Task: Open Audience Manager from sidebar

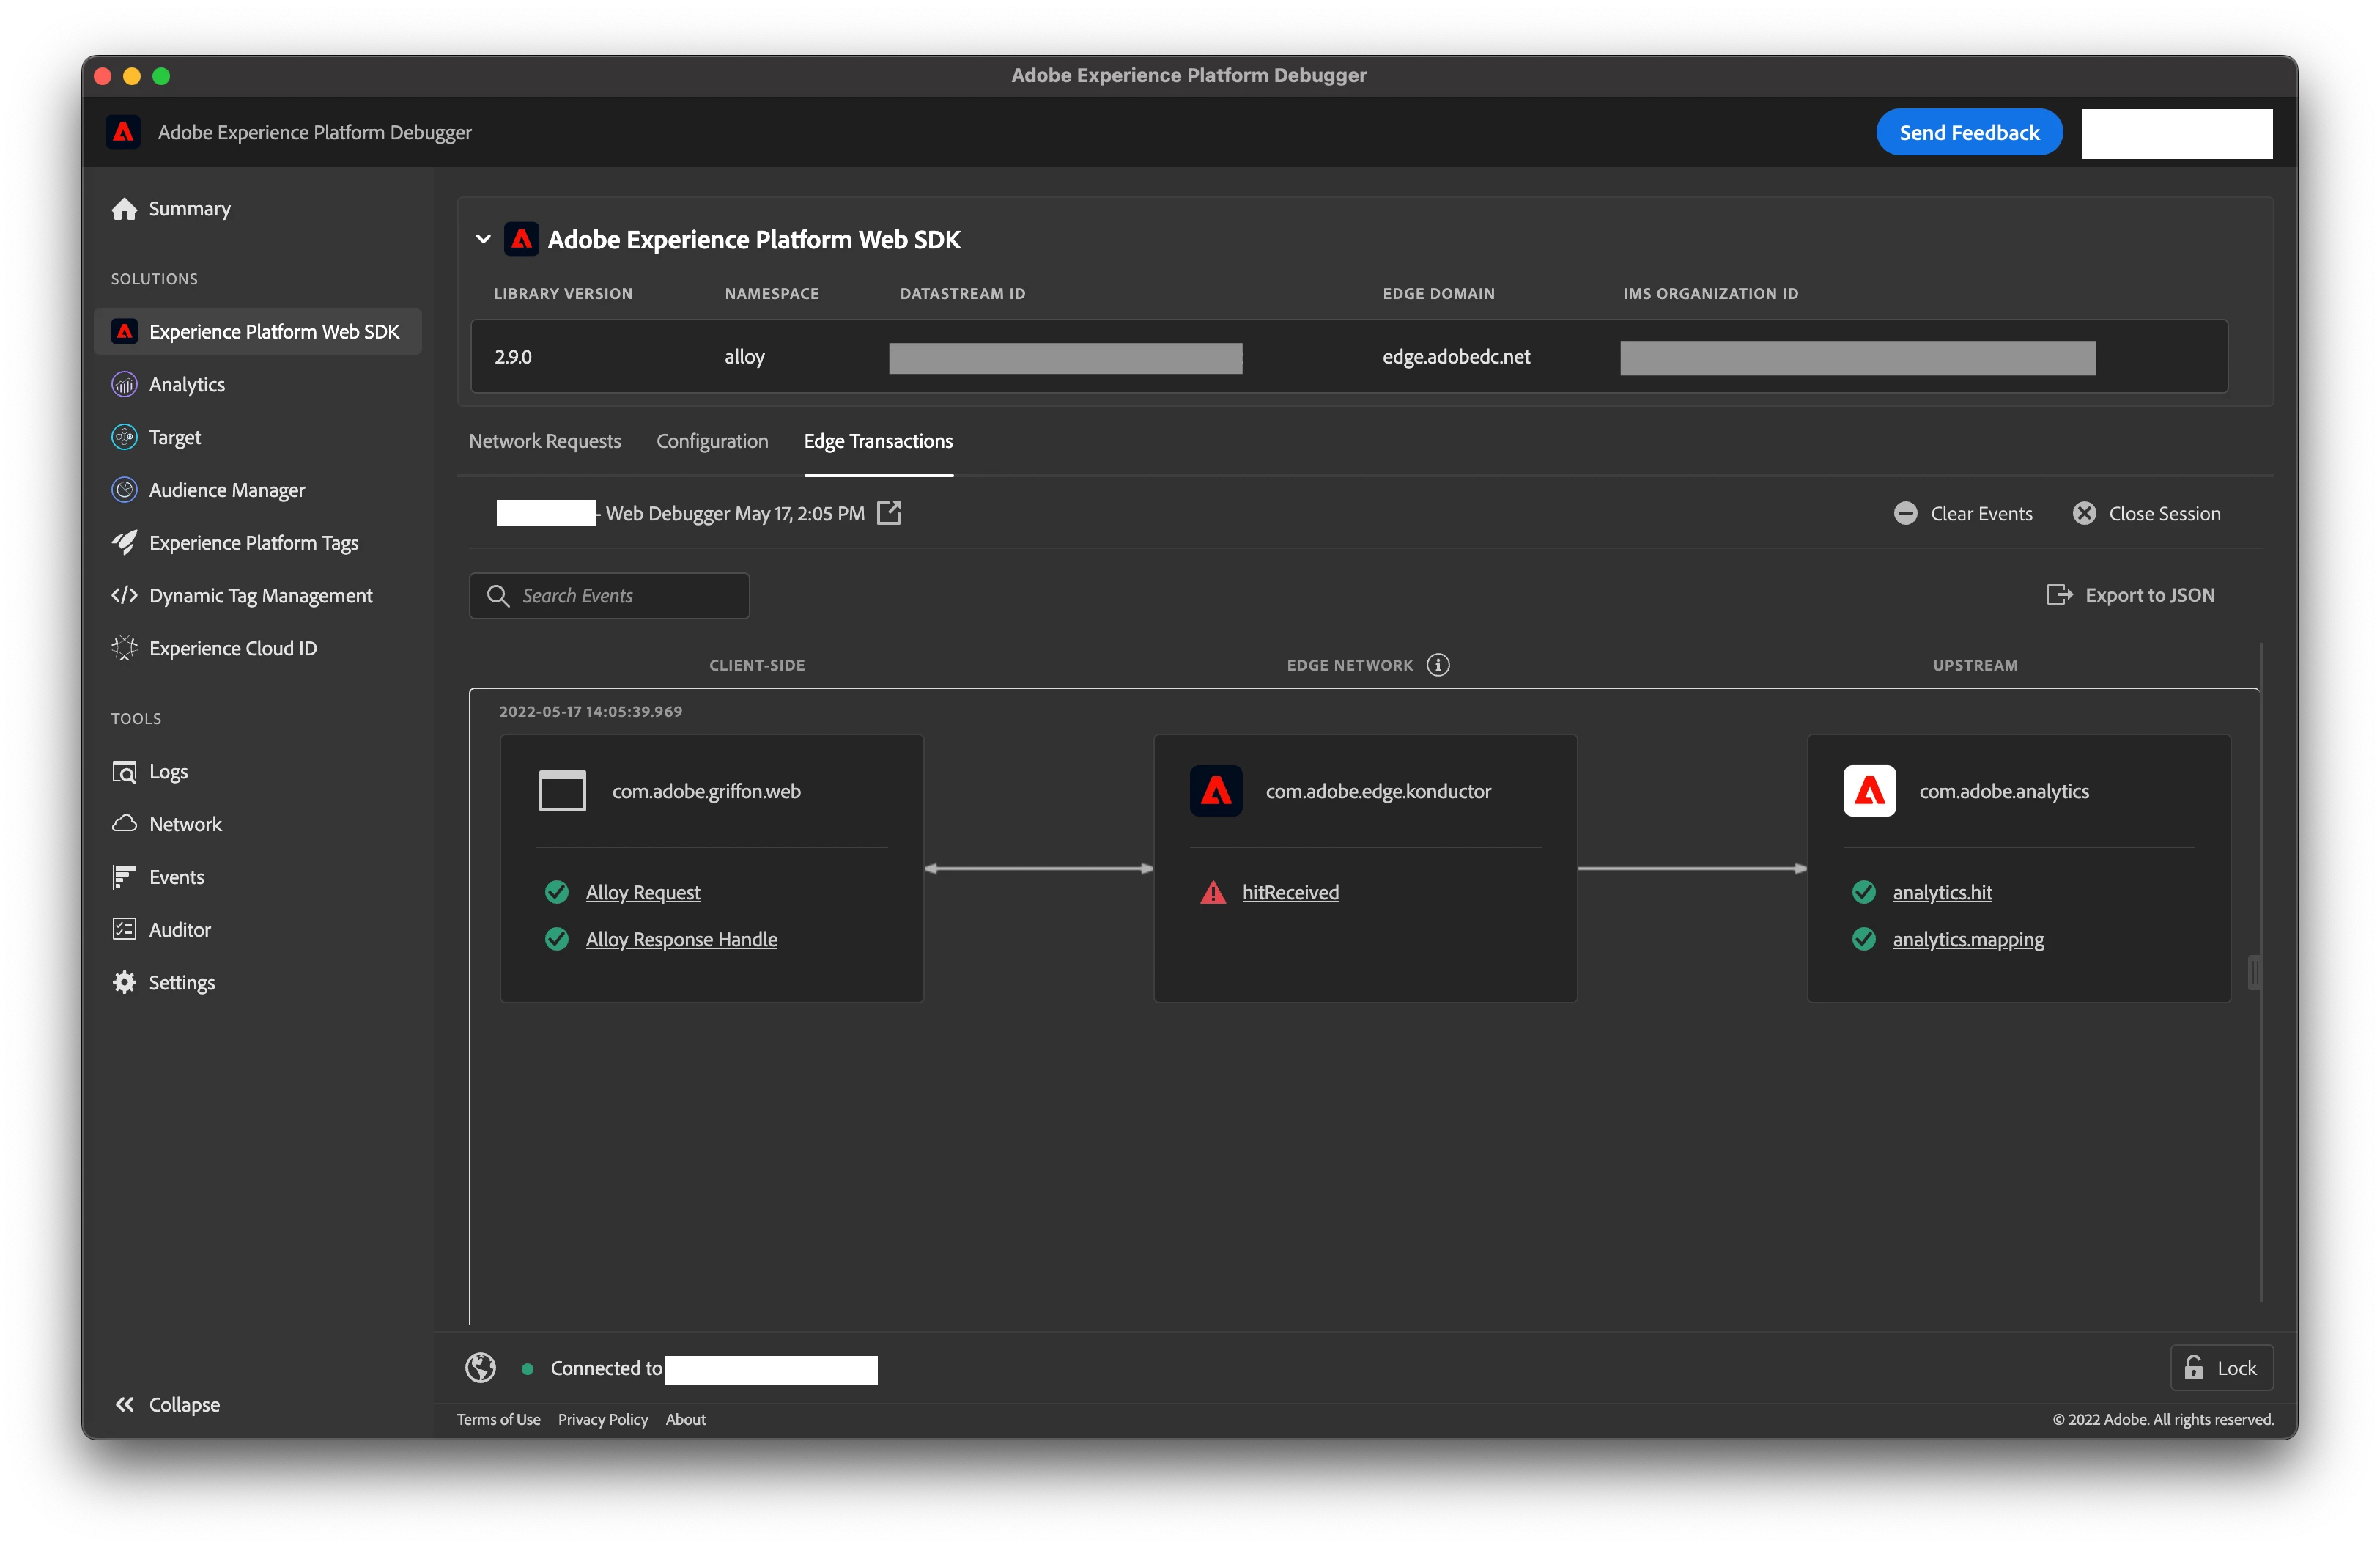Action: [x=226, y=490]
